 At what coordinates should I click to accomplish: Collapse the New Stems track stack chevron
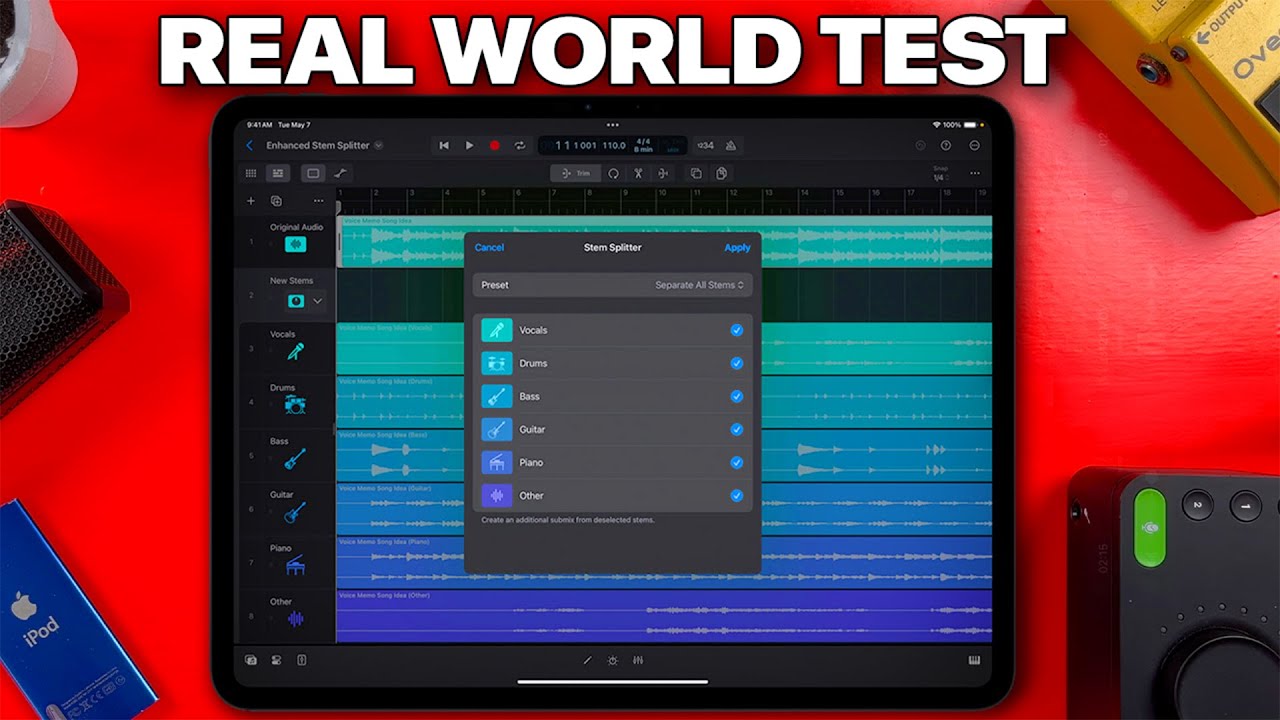click(318, 300)
